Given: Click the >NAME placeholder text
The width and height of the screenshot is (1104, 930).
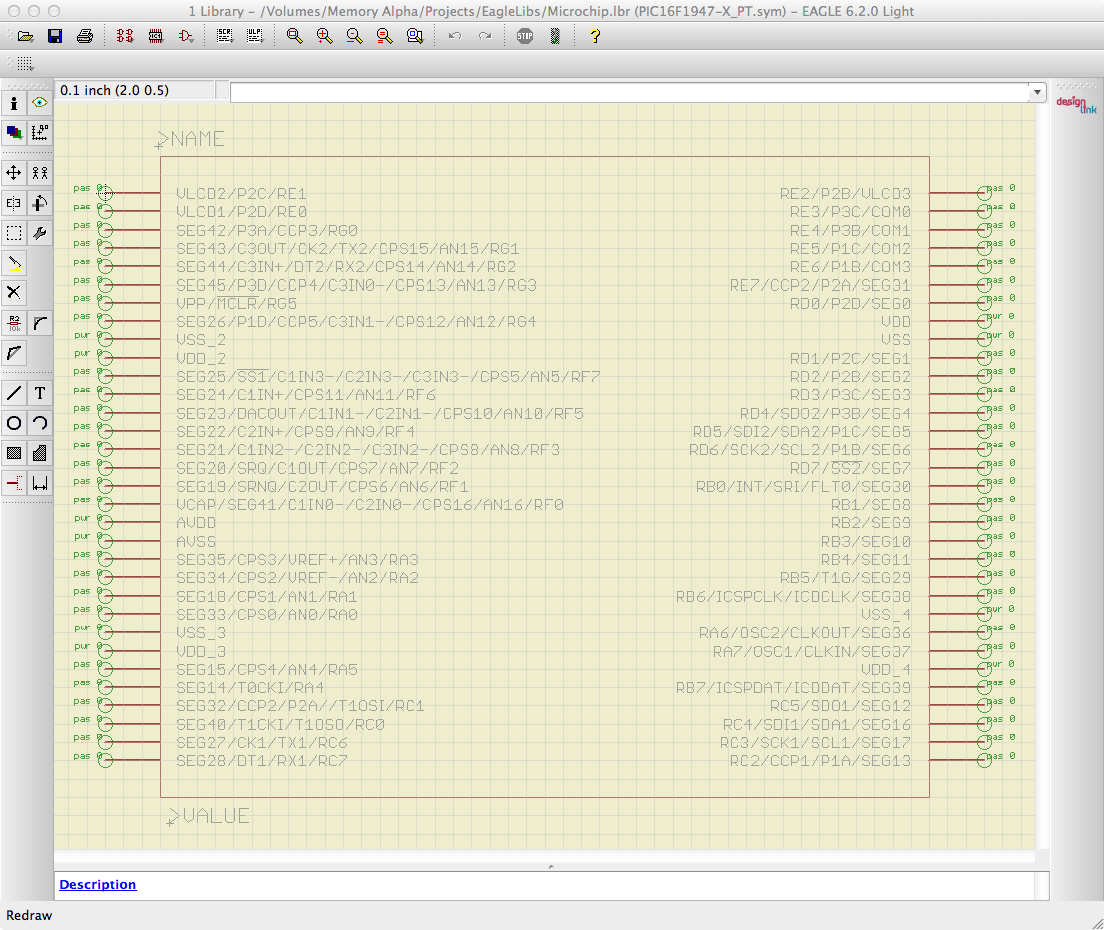Looking at the screenshot, I should (191, 139).
